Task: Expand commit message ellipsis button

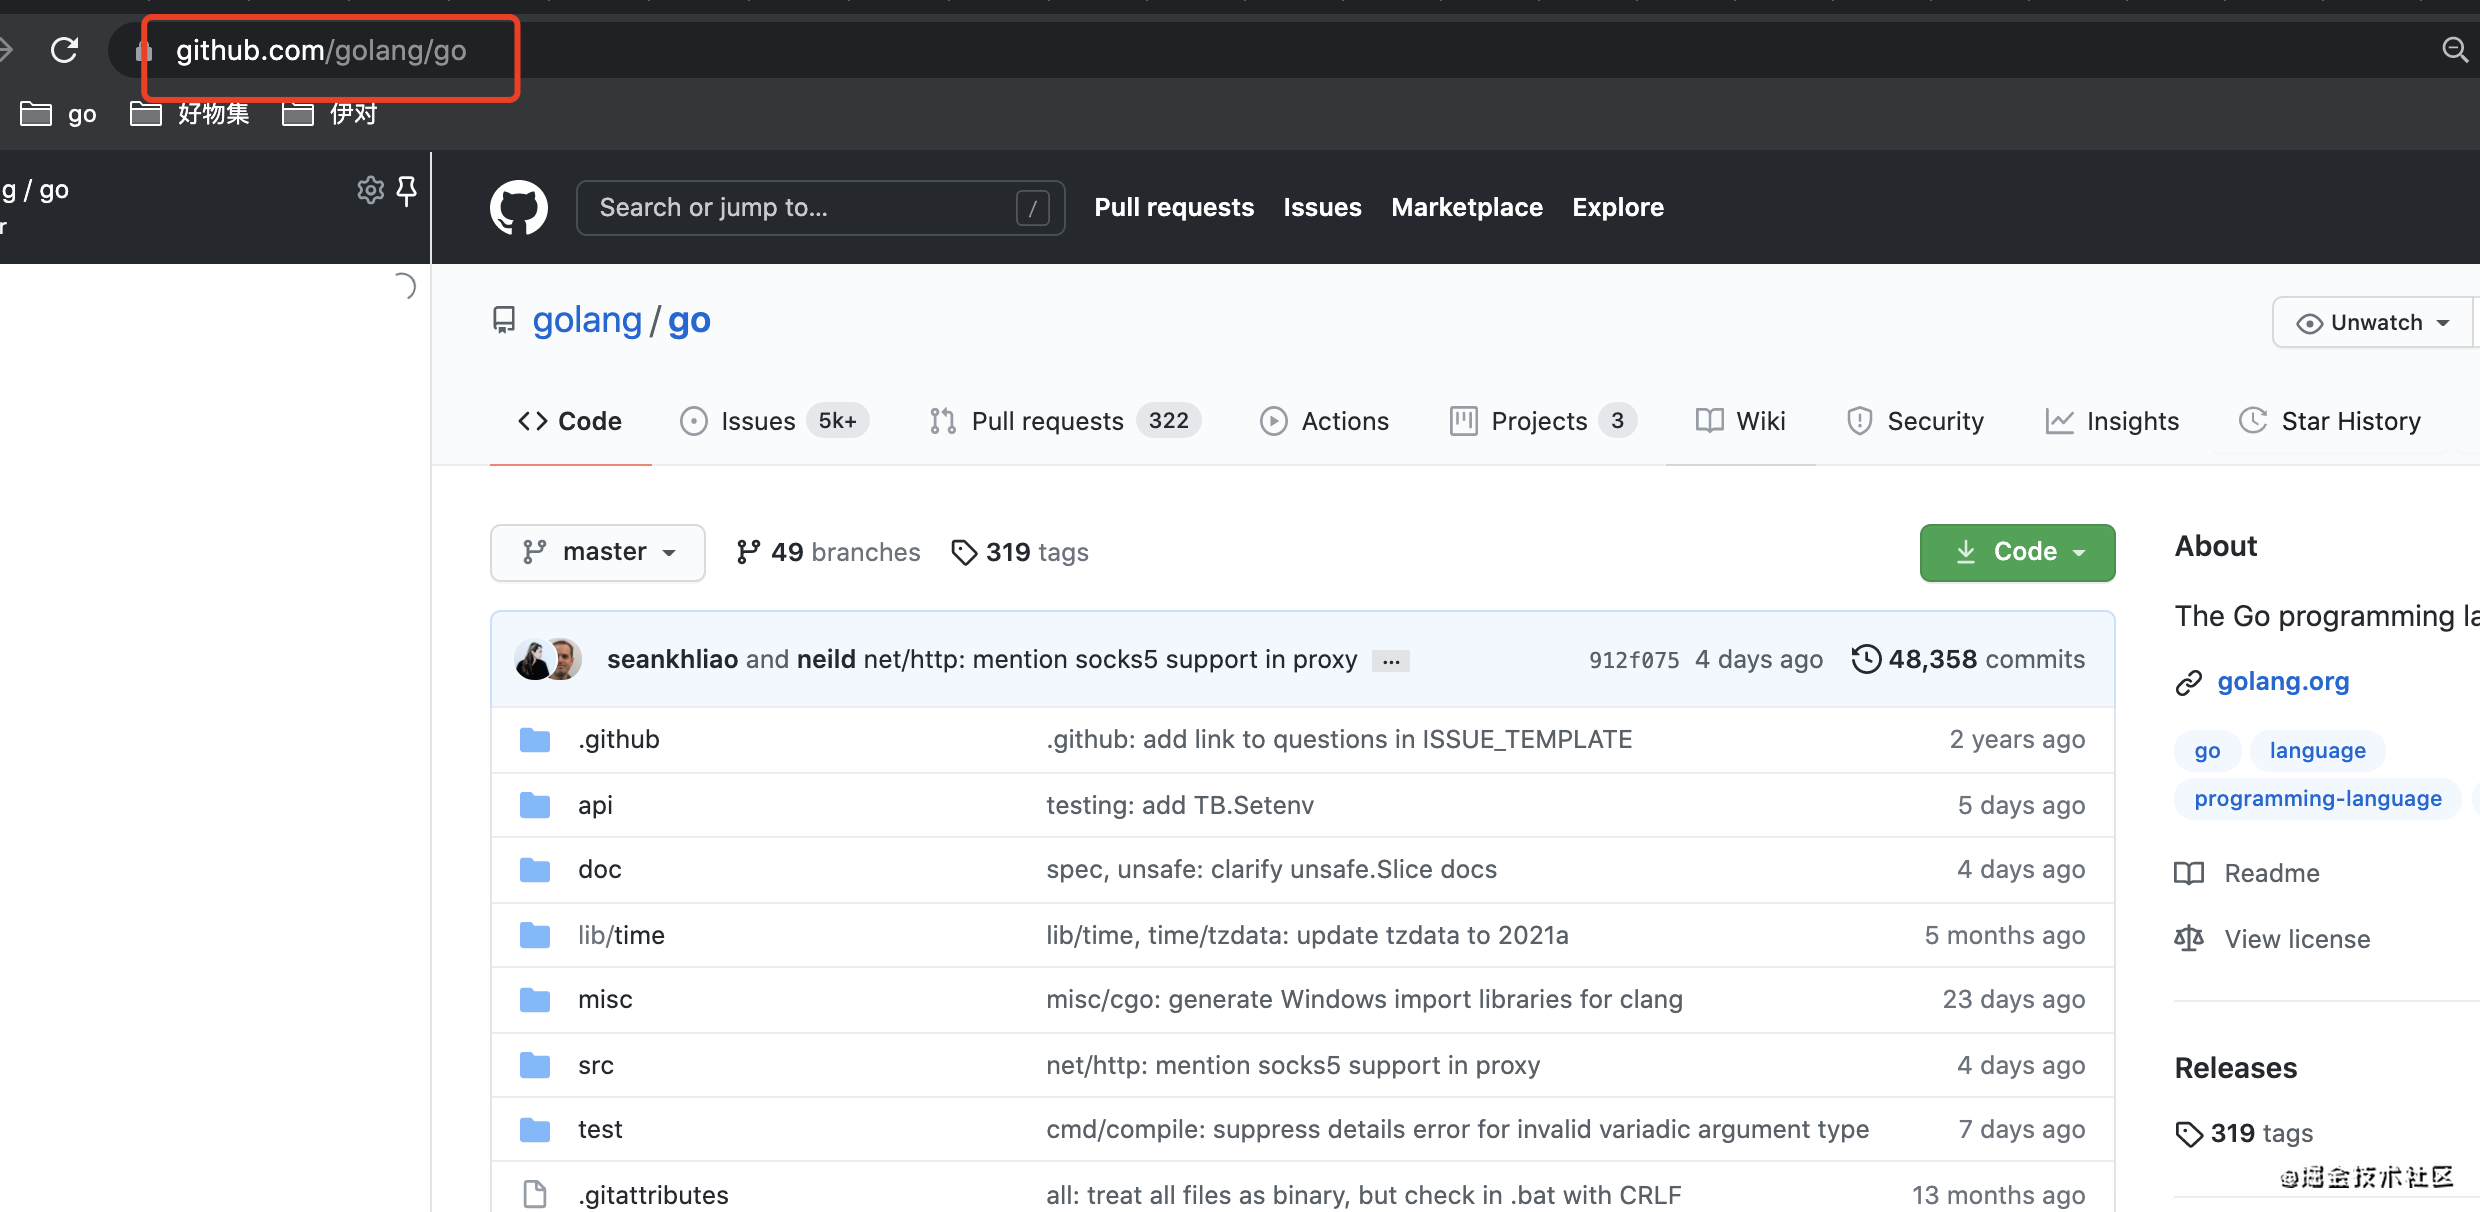Action: (x=1390, y=661)
